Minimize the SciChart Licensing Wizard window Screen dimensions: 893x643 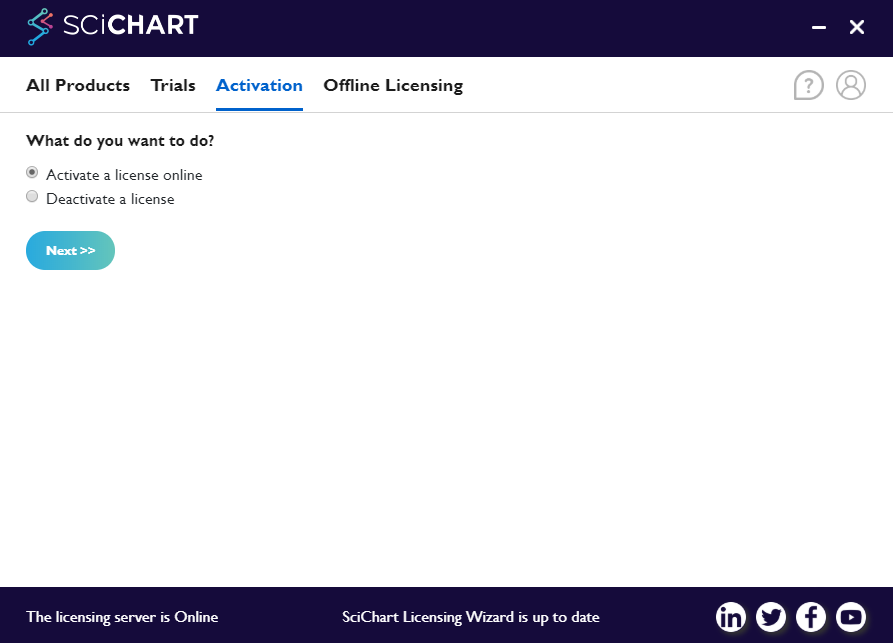pyautogui.click(x=818, y=27)
